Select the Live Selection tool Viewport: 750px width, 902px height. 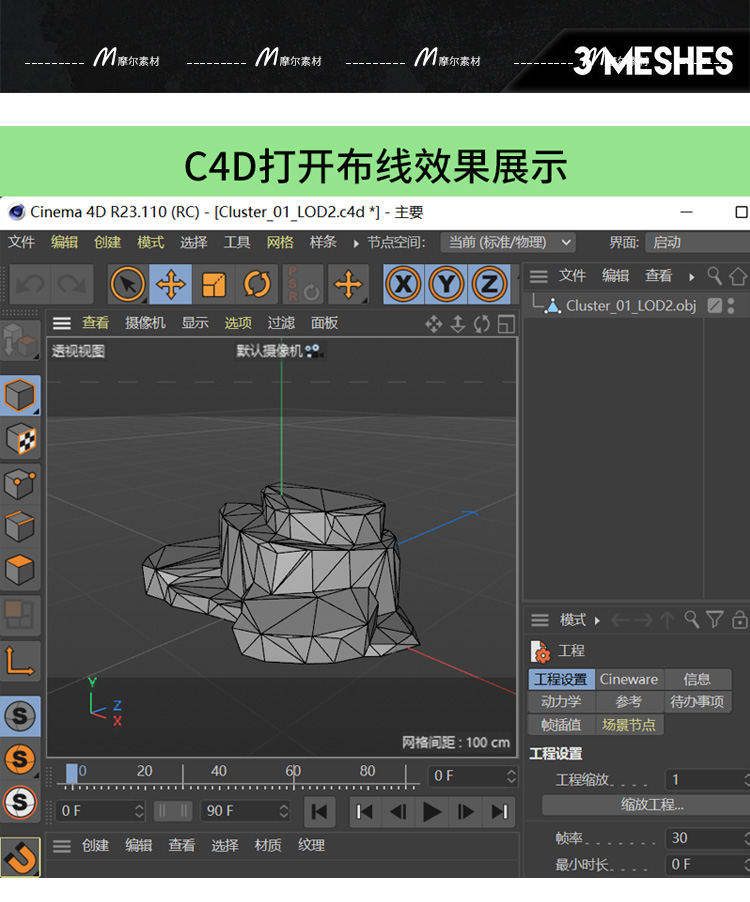(x=127, y=285)
